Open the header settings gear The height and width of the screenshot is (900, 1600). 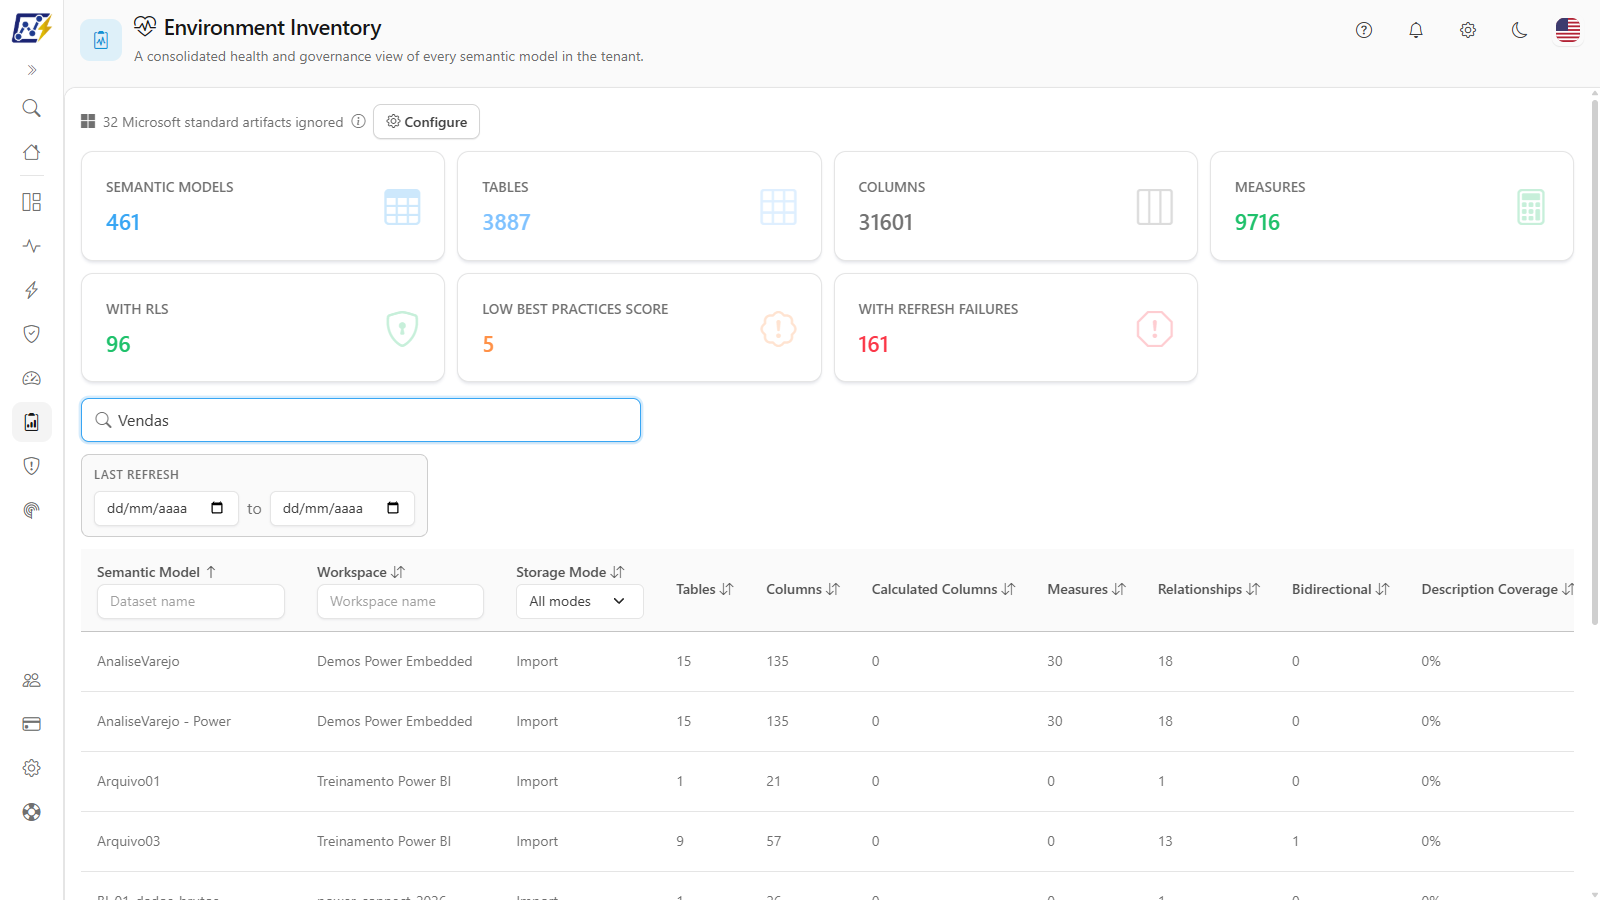[1468, 30]
